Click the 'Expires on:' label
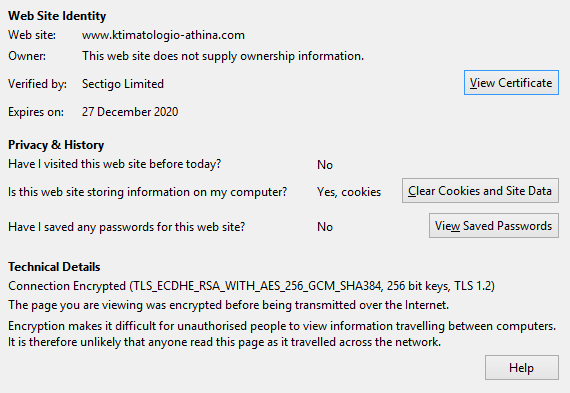This screenshot has width=570, height=393. click(x=36, y=112)
